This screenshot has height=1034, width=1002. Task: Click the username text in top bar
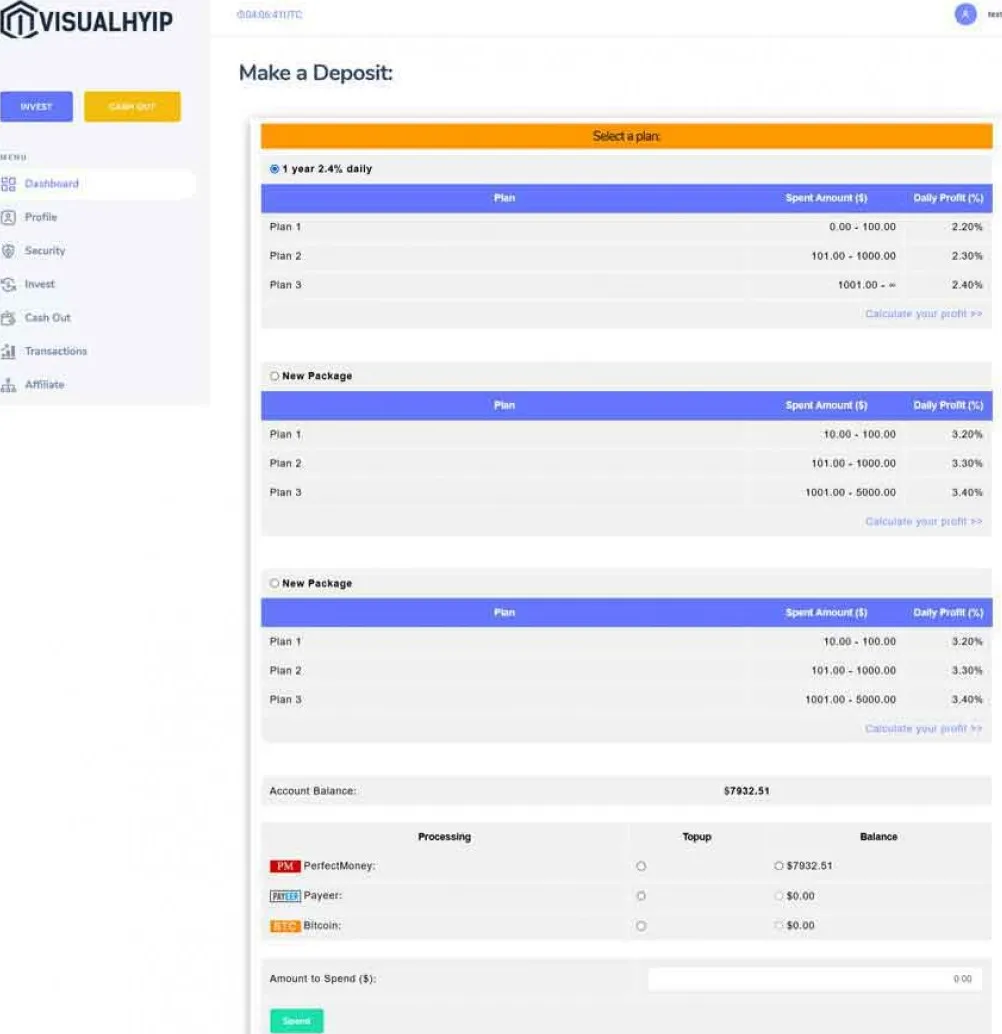pos(995,15)
